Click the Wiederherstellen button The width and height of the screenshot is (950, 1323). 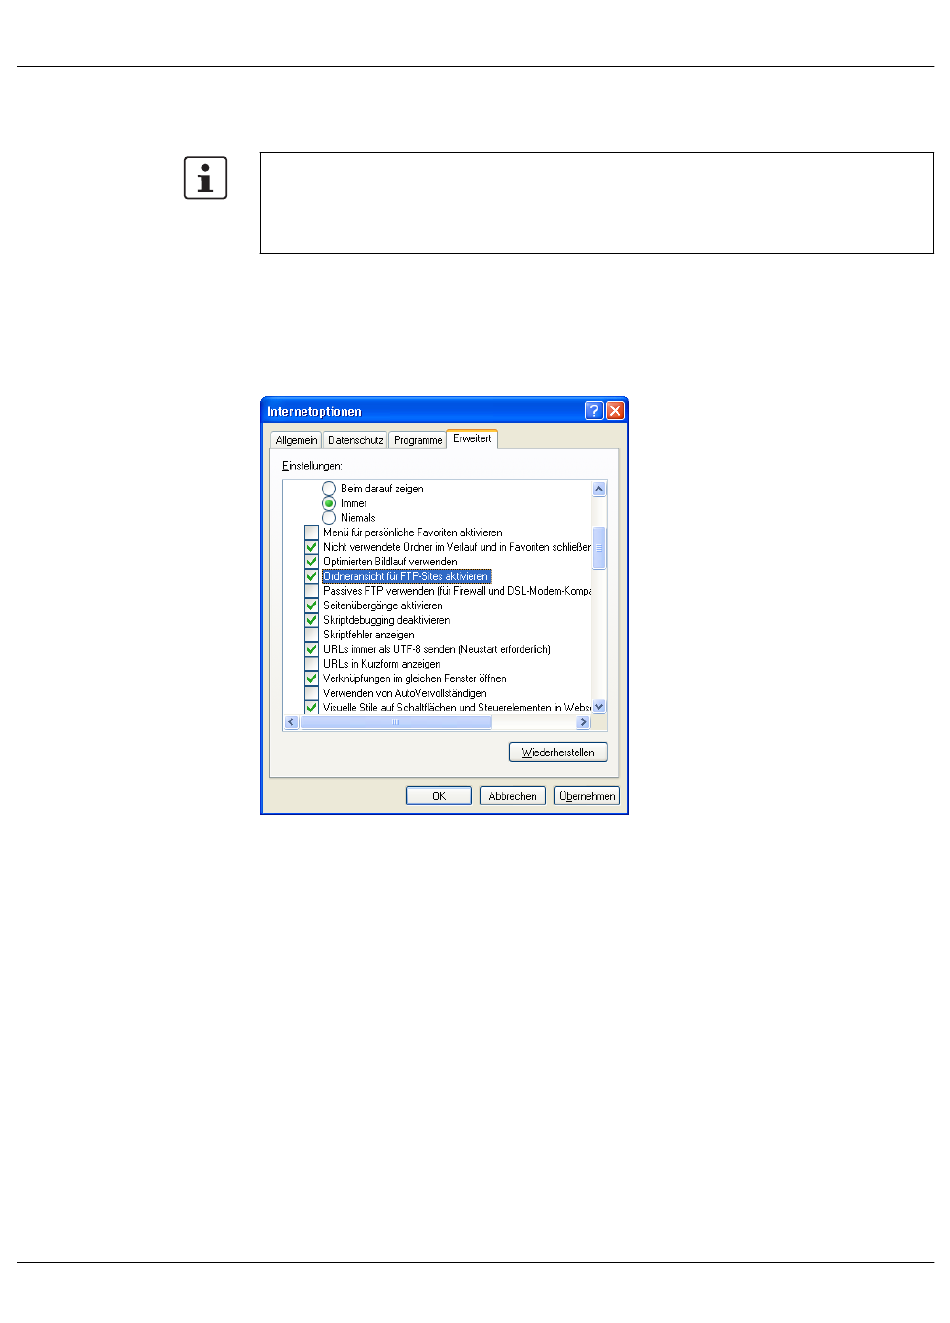(x=558, y=752)
